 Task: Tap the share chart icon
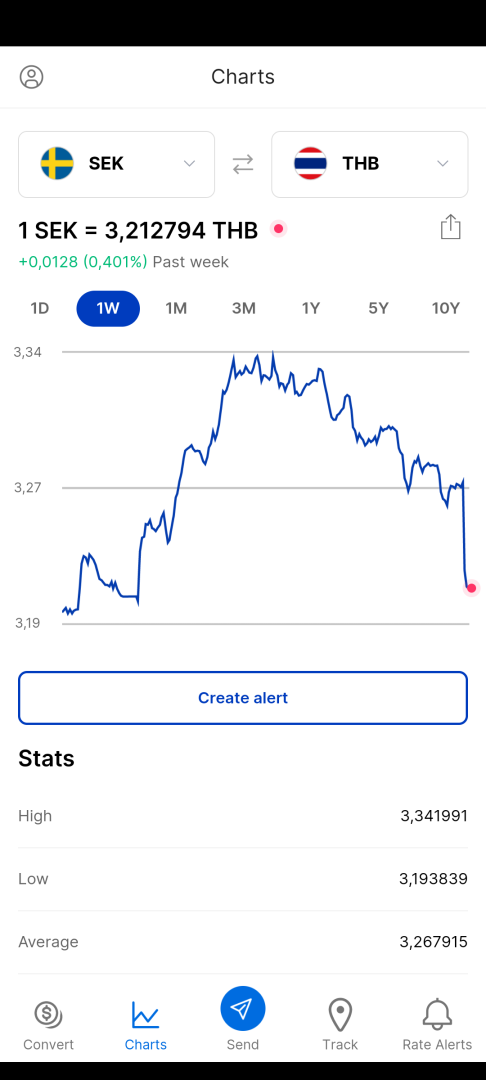tap(450, 227)
